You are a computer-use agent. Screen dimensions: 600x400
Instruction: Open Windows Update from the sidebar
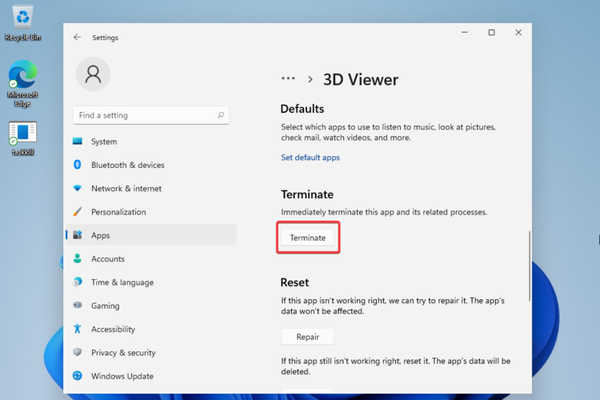(x=122, y=376)
